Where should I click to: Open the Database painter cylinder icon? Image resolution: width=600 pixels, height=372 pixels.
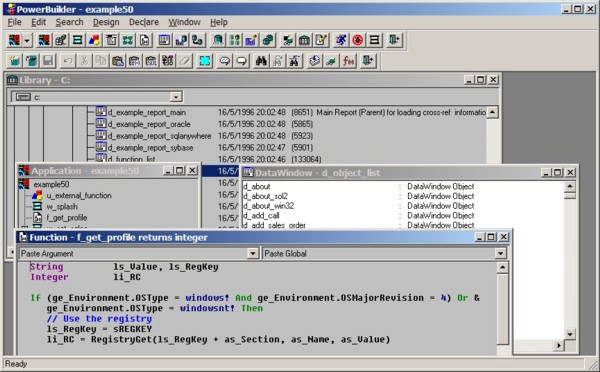(218, 40)
